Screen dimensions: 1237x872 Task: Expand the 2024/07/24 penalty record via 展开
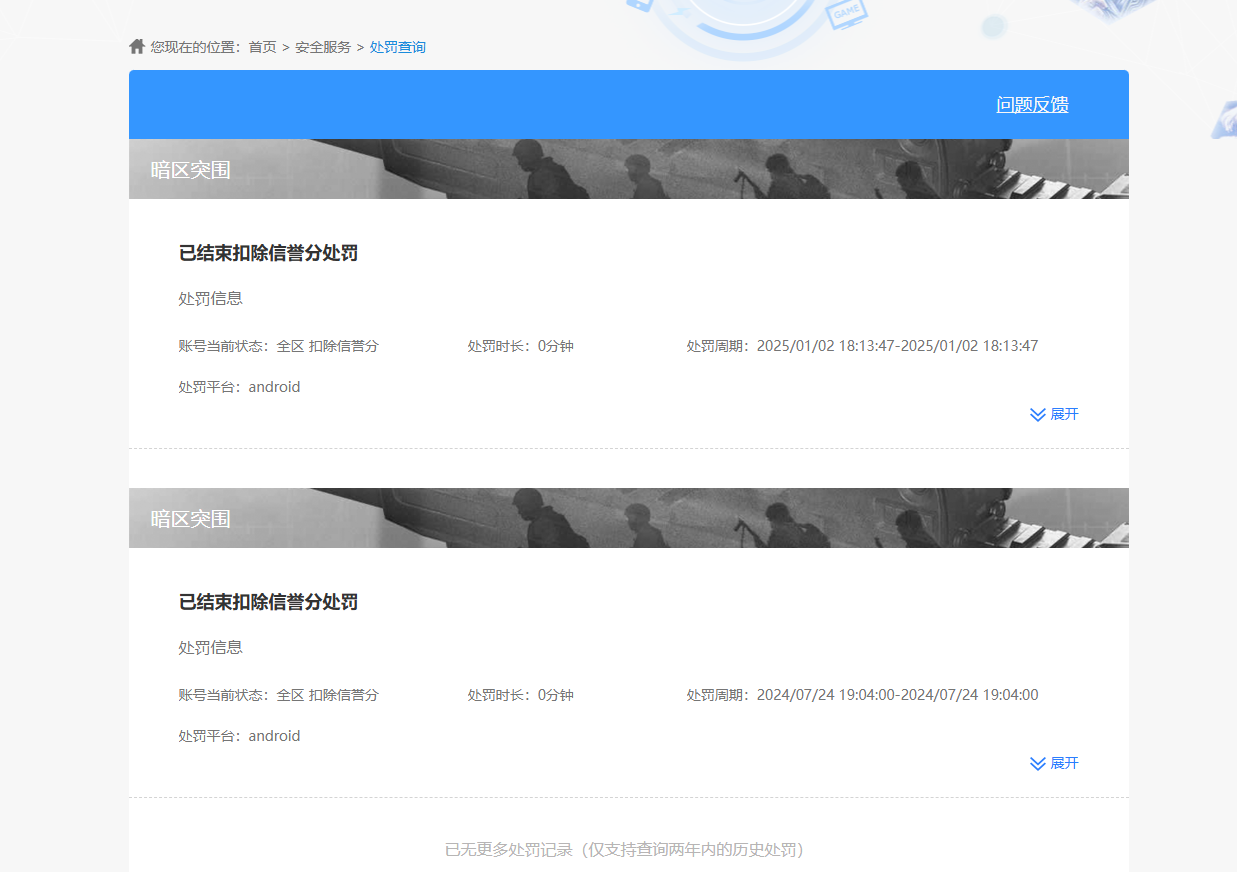click(x=1064, y=763)
